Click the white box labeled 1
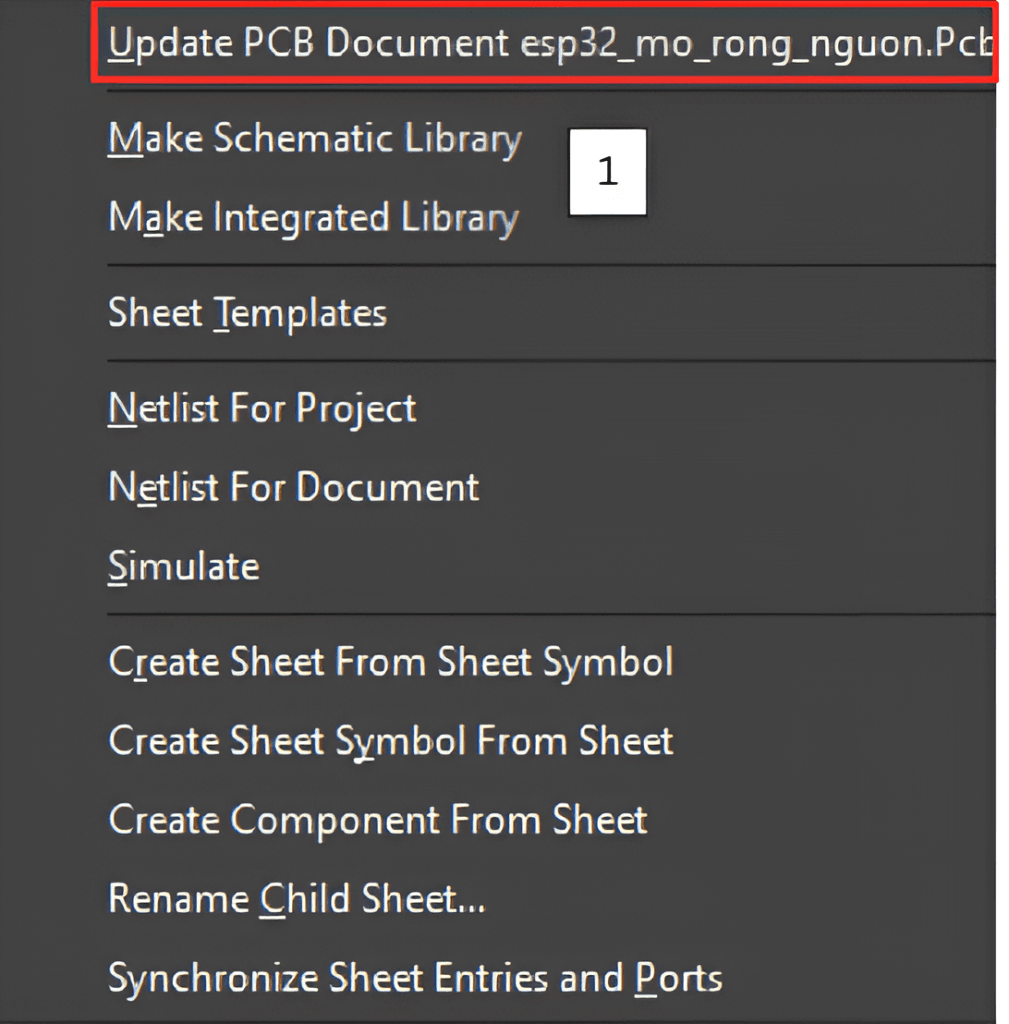1009x1024 pixels. point(608,172)
